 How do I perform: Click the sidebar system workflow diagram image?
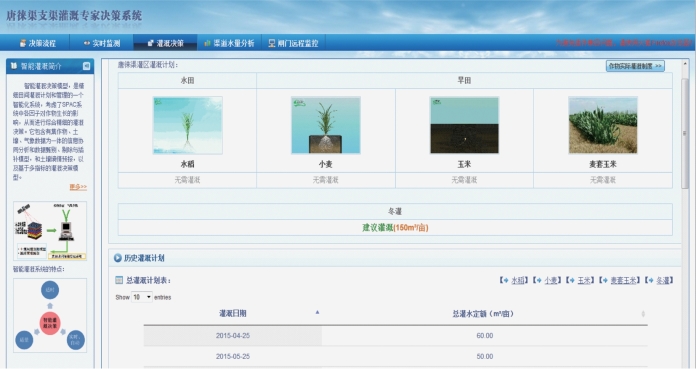coord(50,231)
